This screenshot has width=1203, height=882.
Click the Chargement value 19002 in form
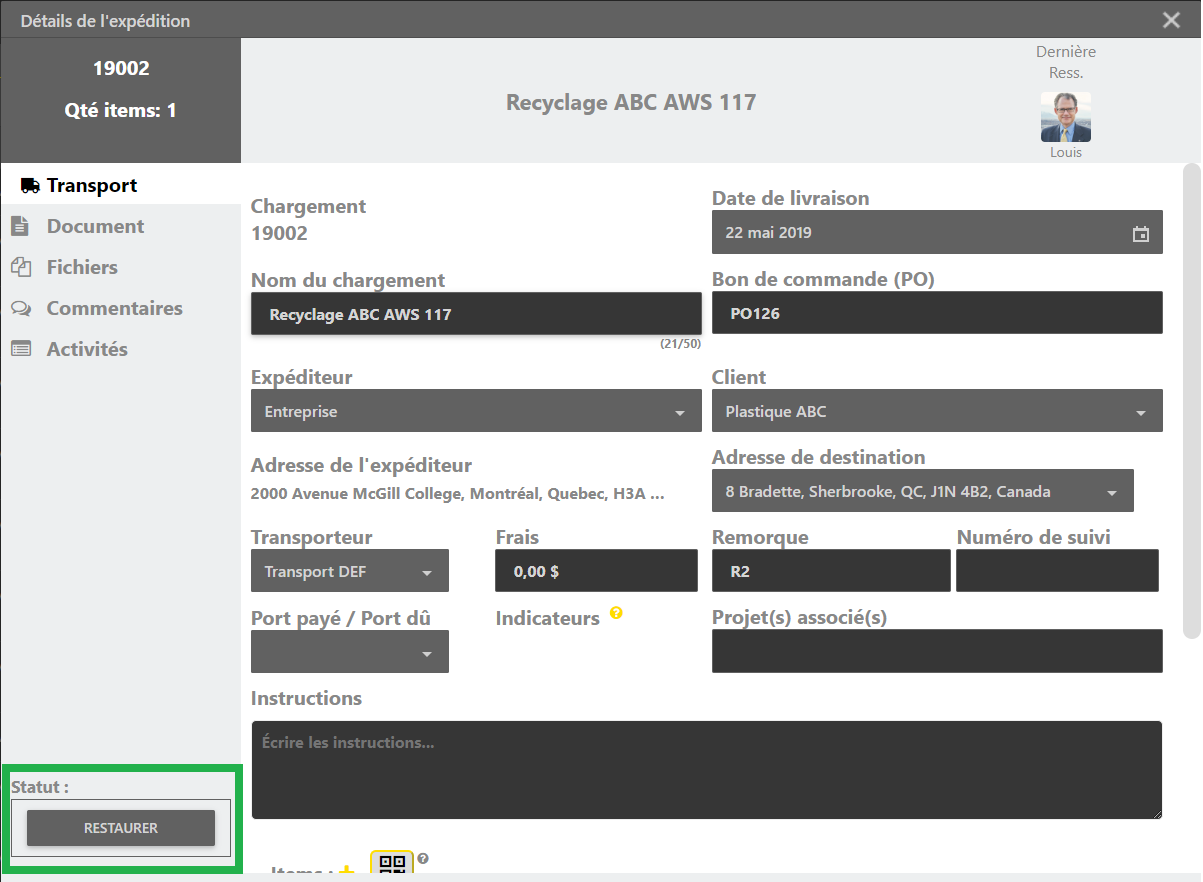(x=279, y=234)
